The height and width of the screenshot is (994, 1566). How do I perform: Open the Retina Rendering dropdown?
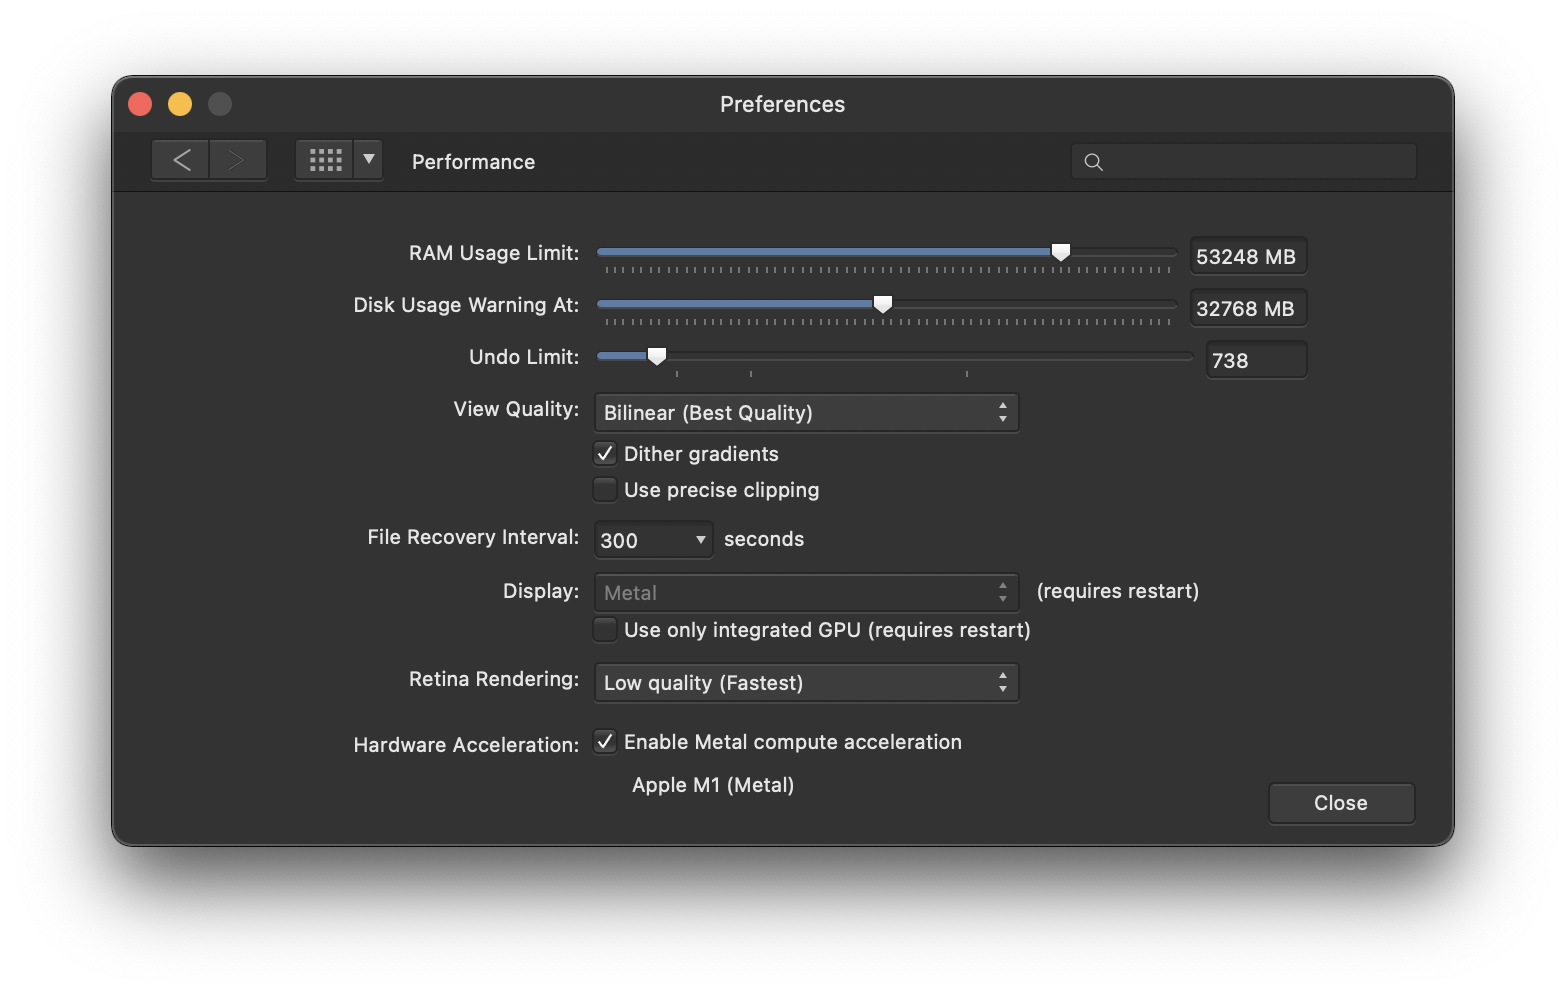[806, 683]
